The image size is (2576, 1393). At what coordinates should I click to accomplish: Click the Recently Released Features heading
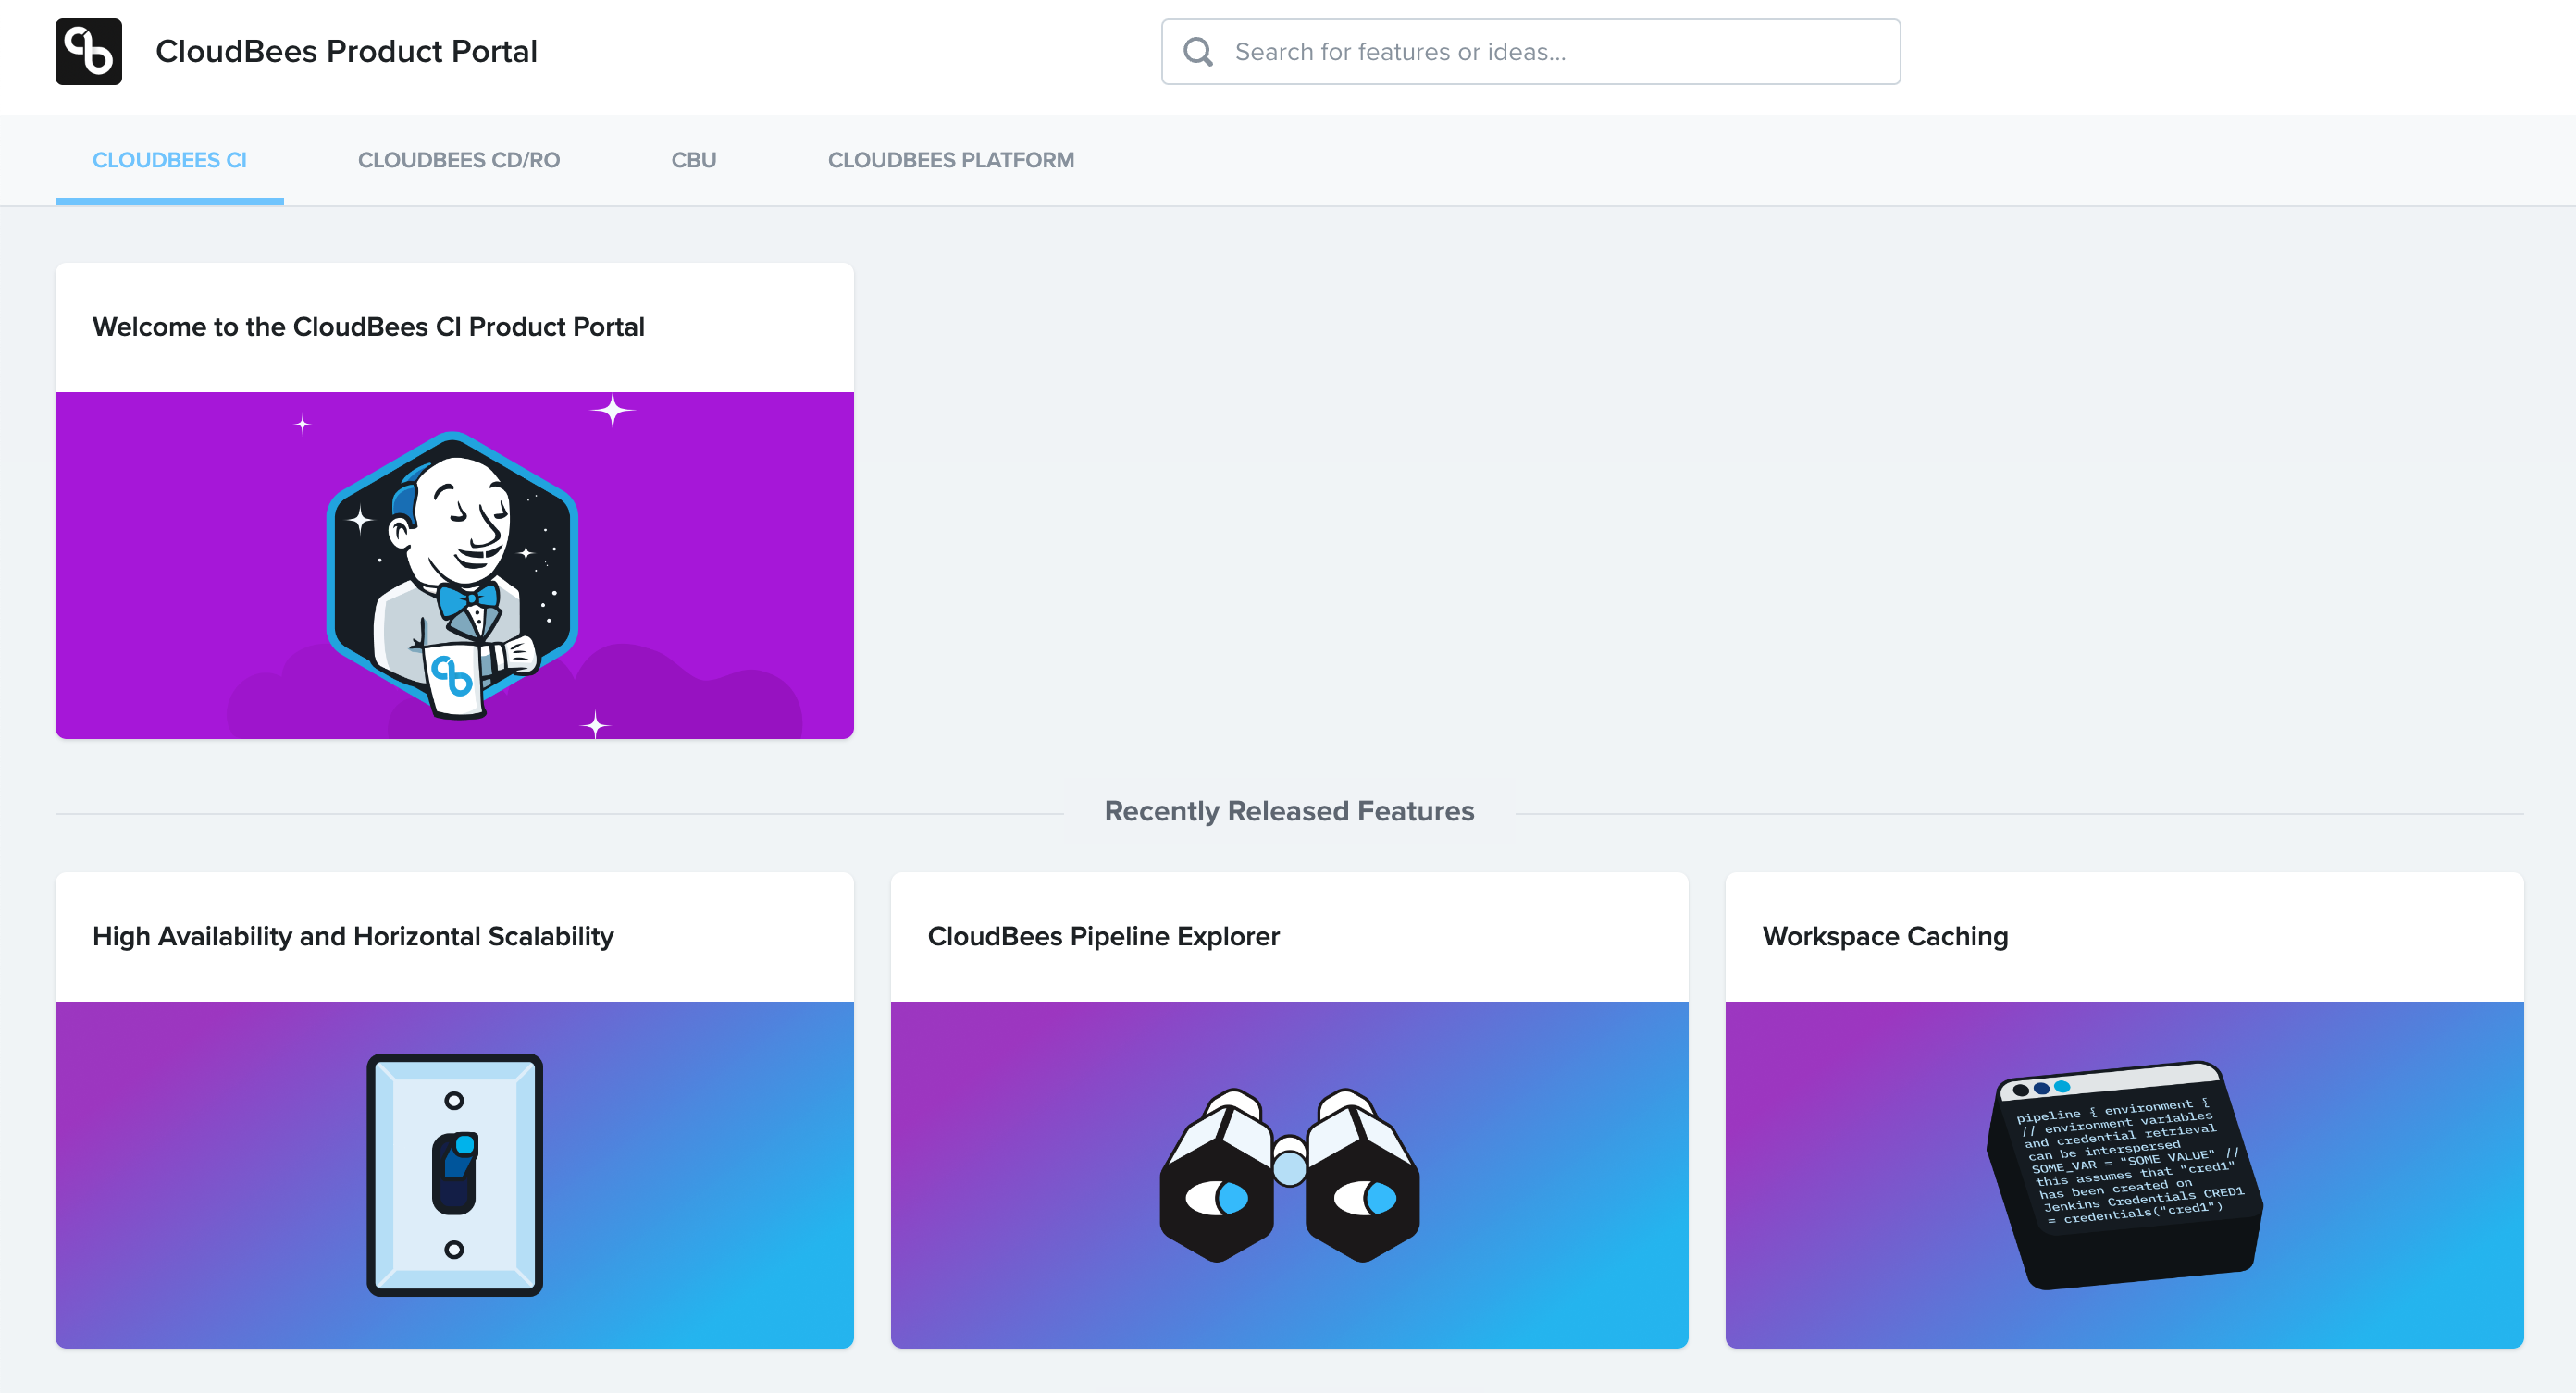pyautogui.click(x=1289, y=811)
